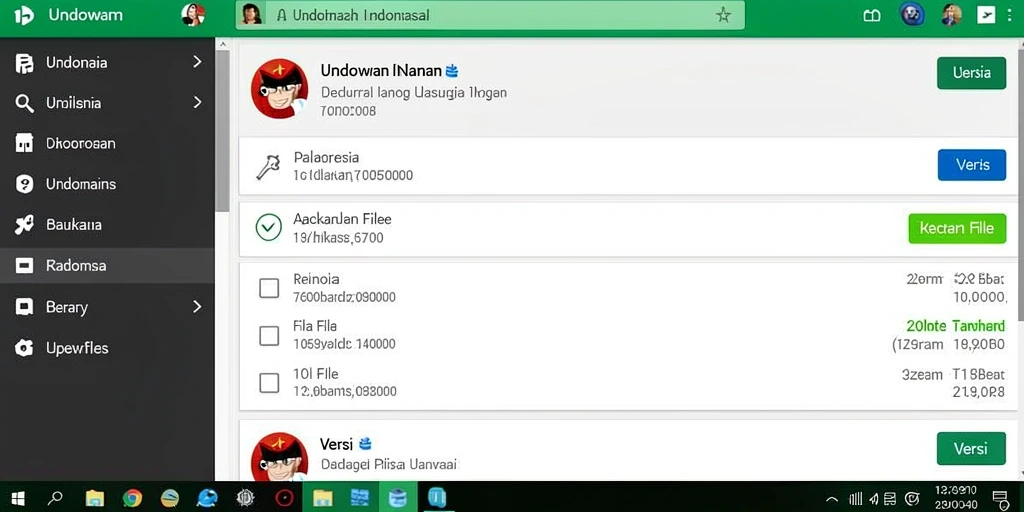Image resolution: width=1024 pixels, height=512 pixels.
Task: Show hidden tray icons chevron
Action: (x=832, y=500)
